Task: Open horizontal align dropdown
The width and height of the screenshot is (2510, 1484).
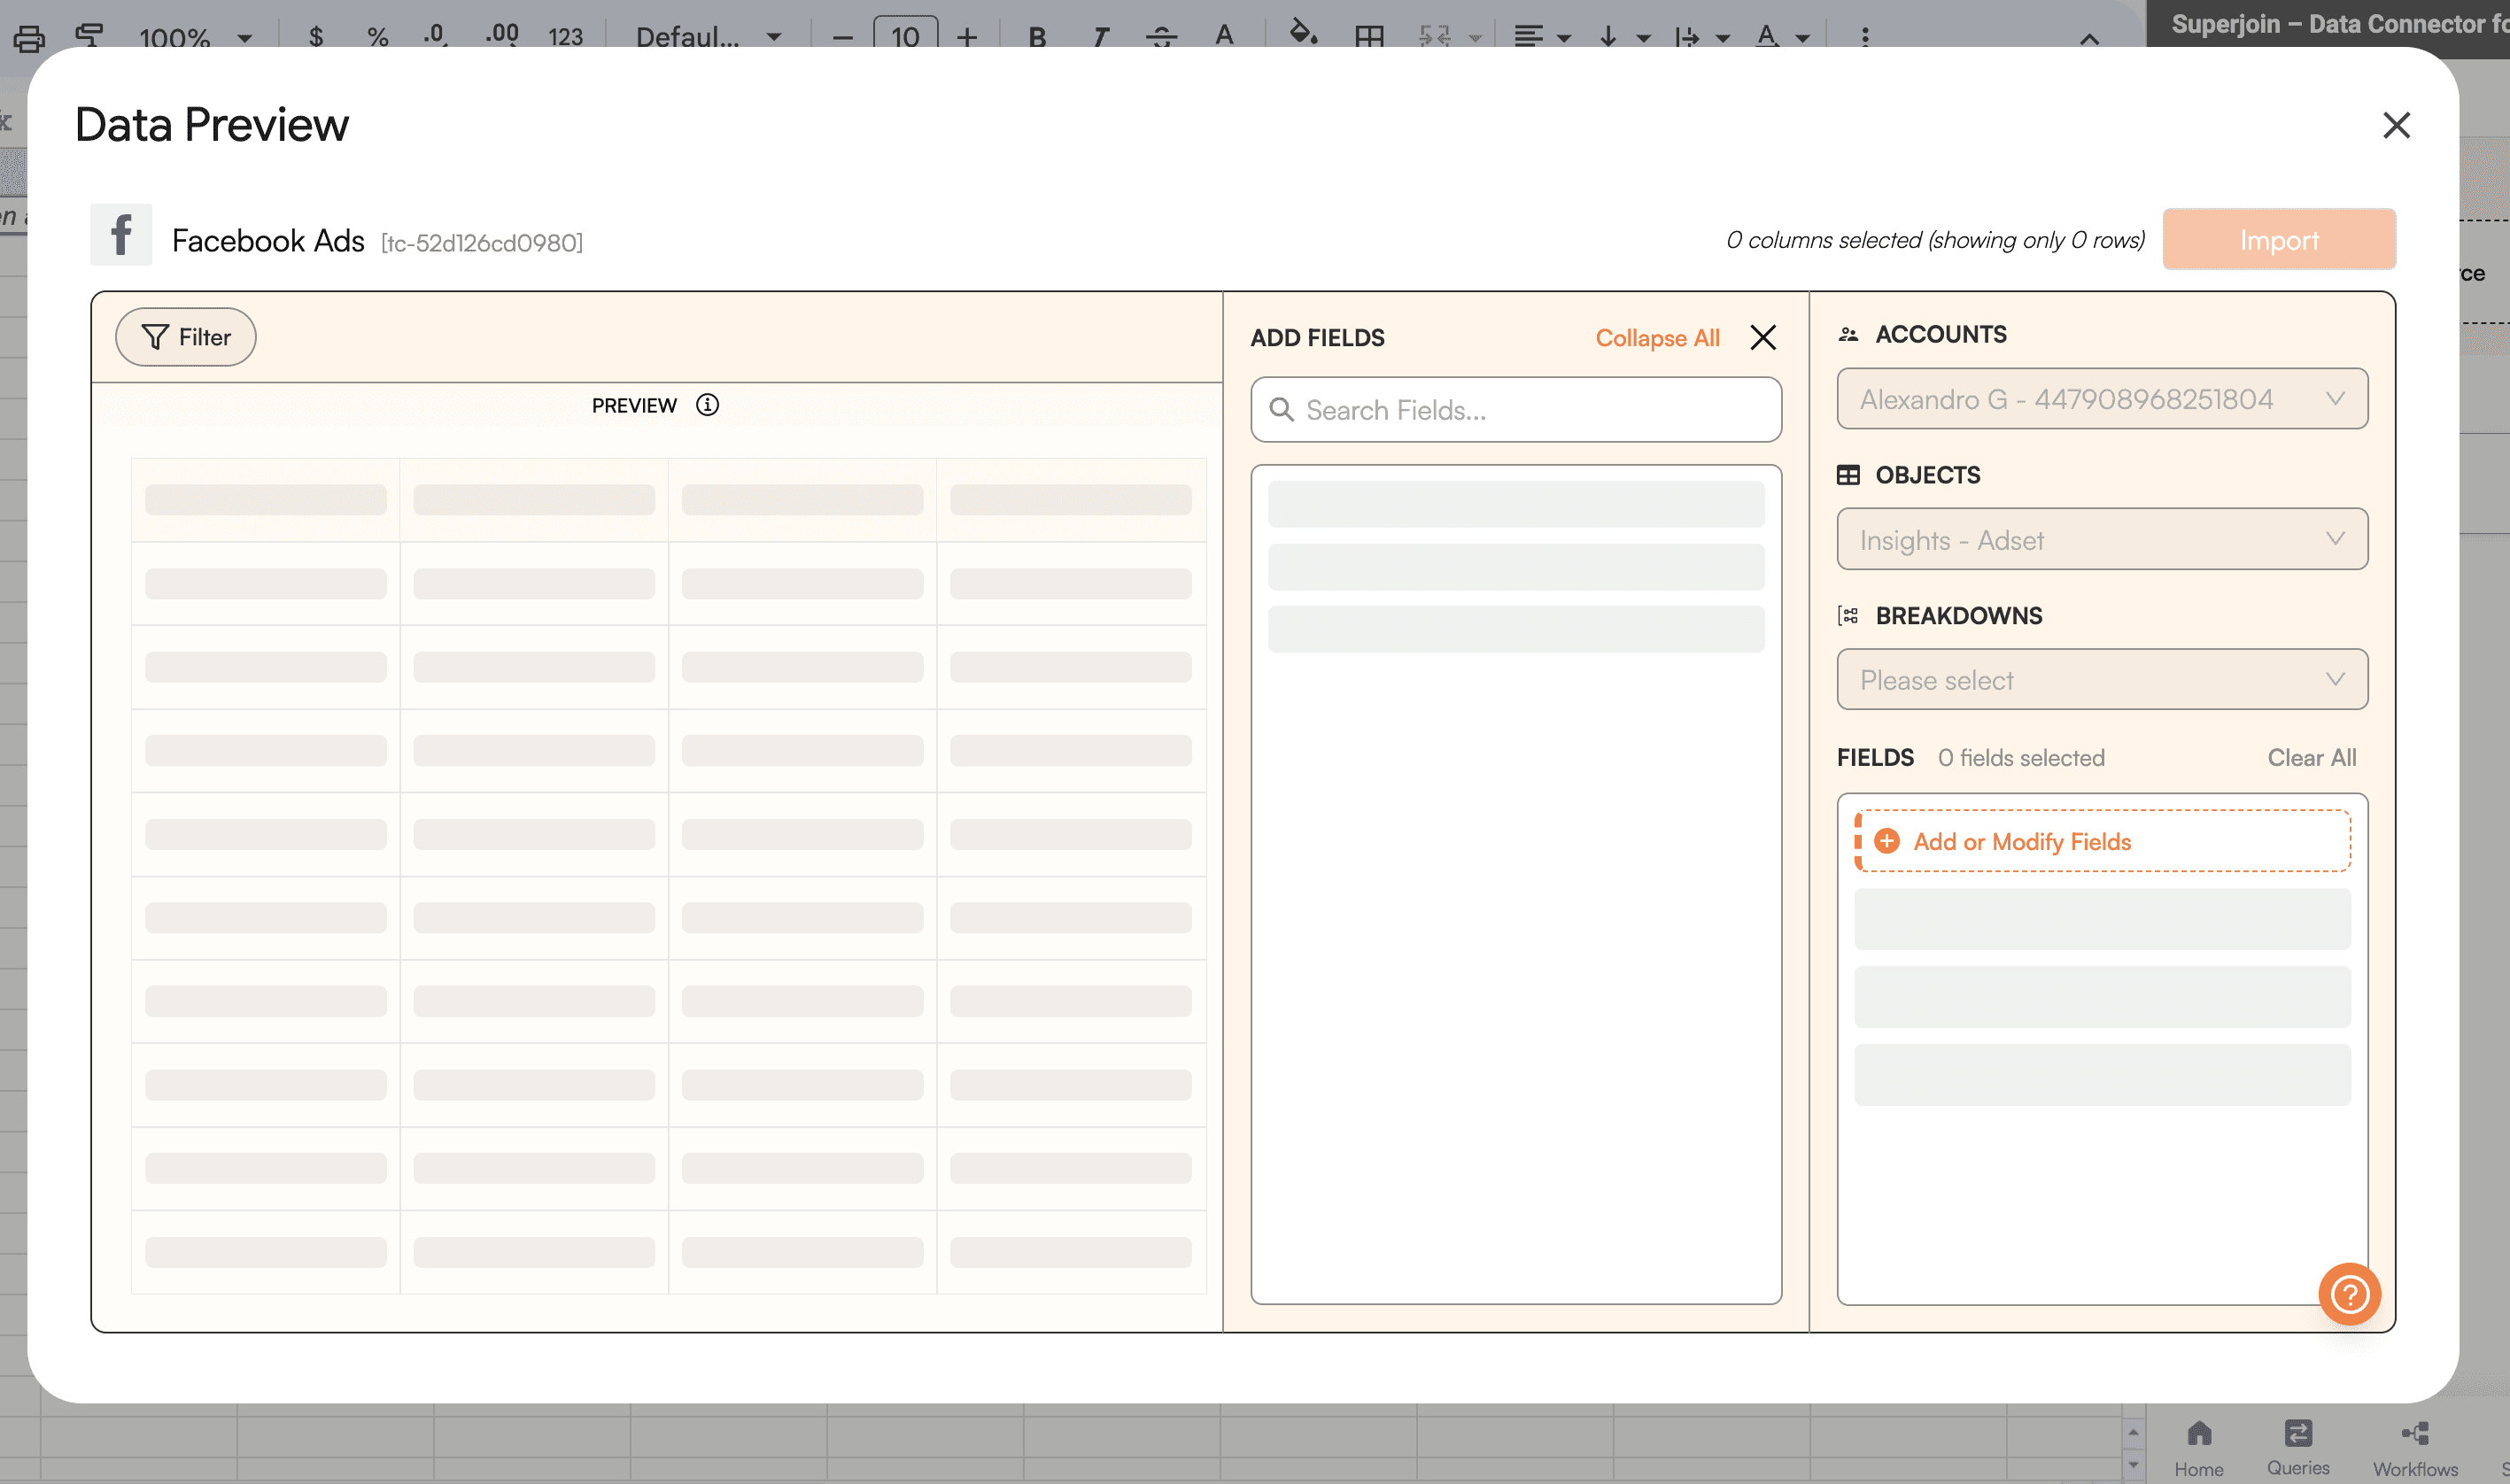Action: 1543,38
